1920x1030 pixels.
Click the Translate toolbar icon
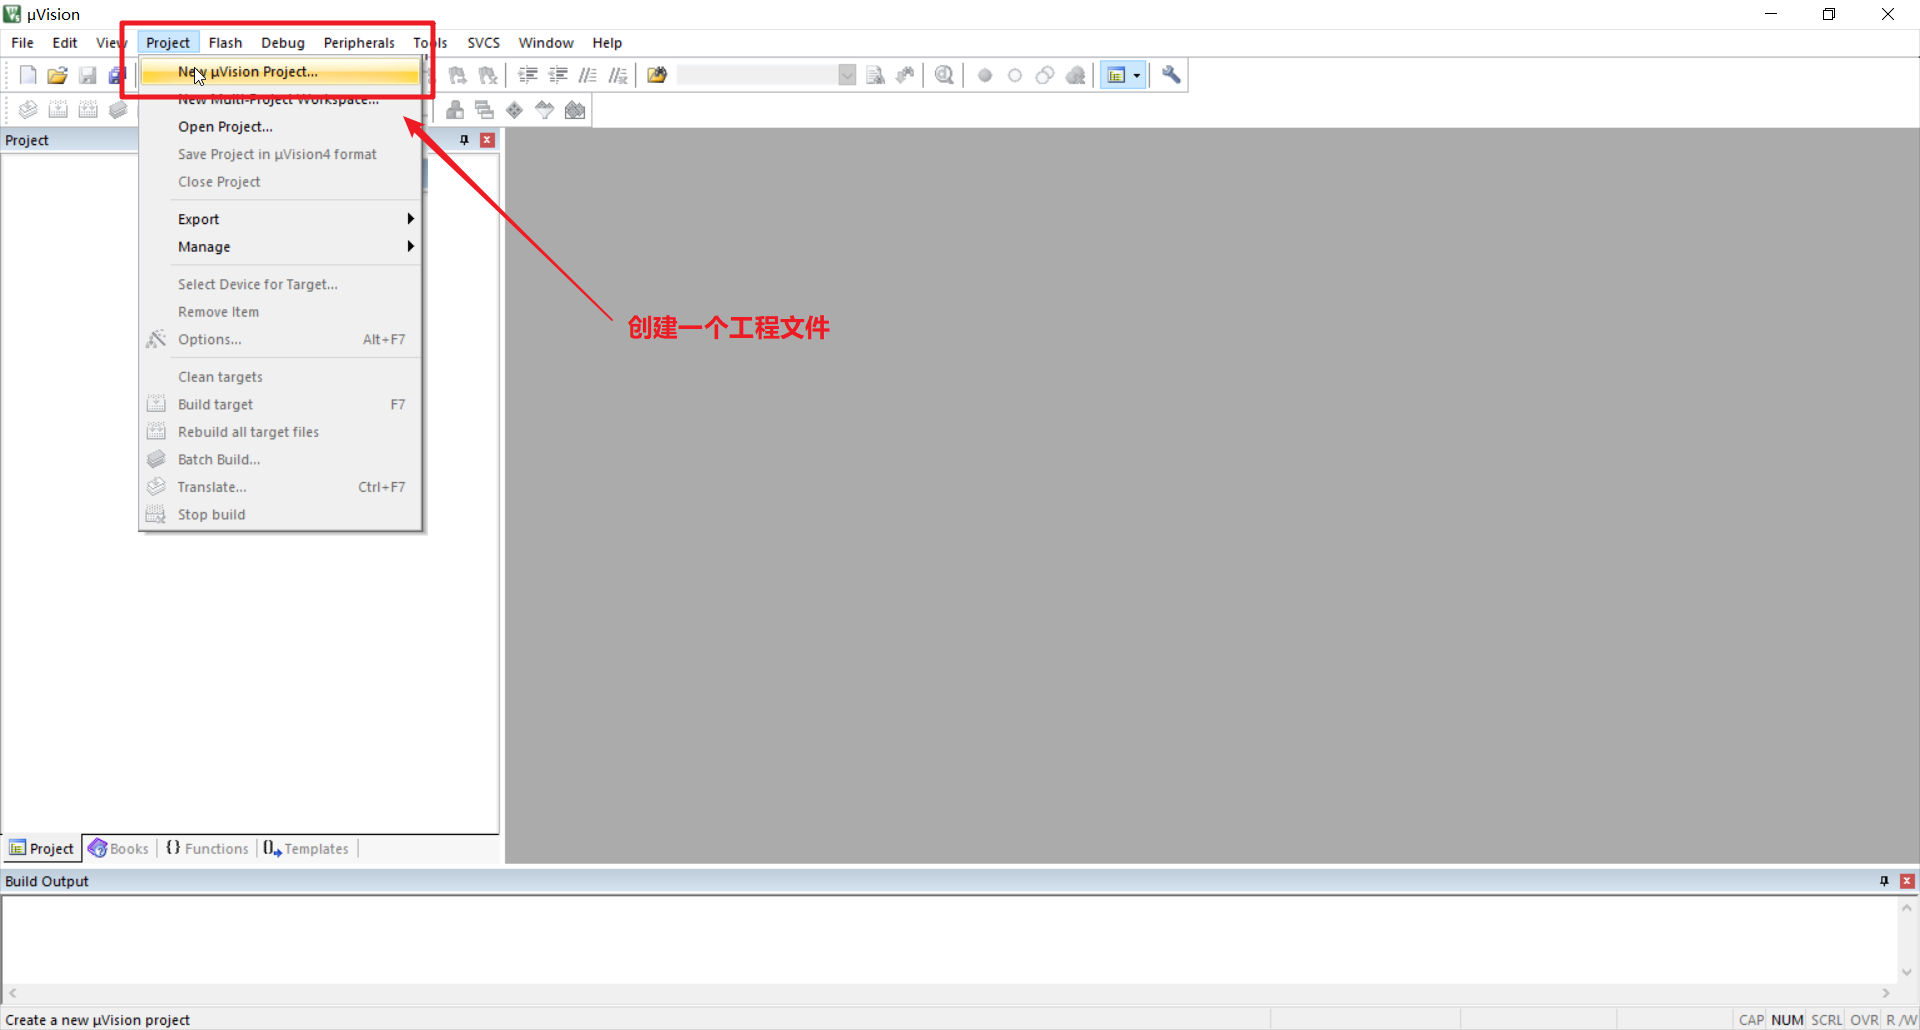coord(28,110)
